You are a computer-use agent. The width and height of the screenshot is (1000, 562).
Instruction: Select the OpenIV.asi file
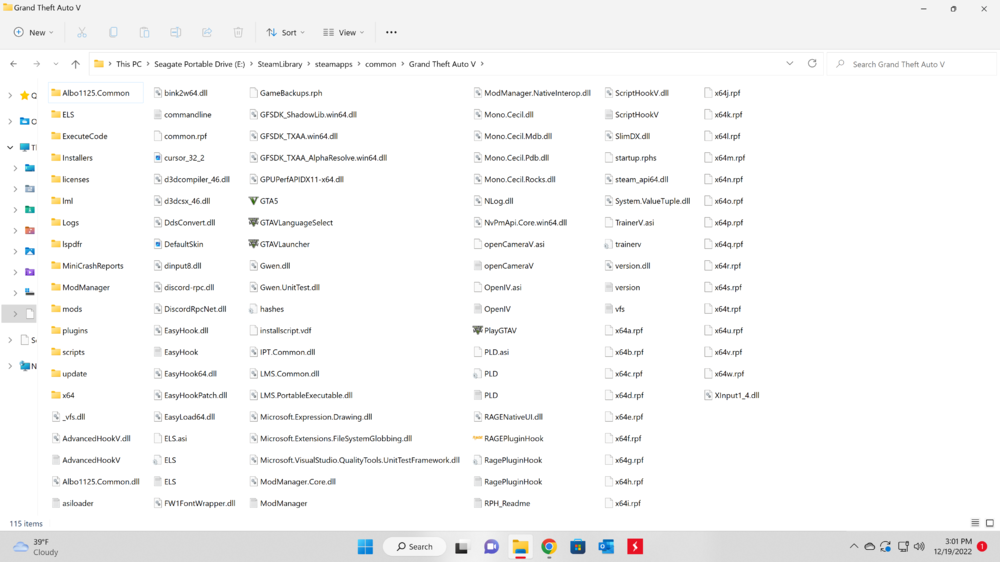(497, 288)
